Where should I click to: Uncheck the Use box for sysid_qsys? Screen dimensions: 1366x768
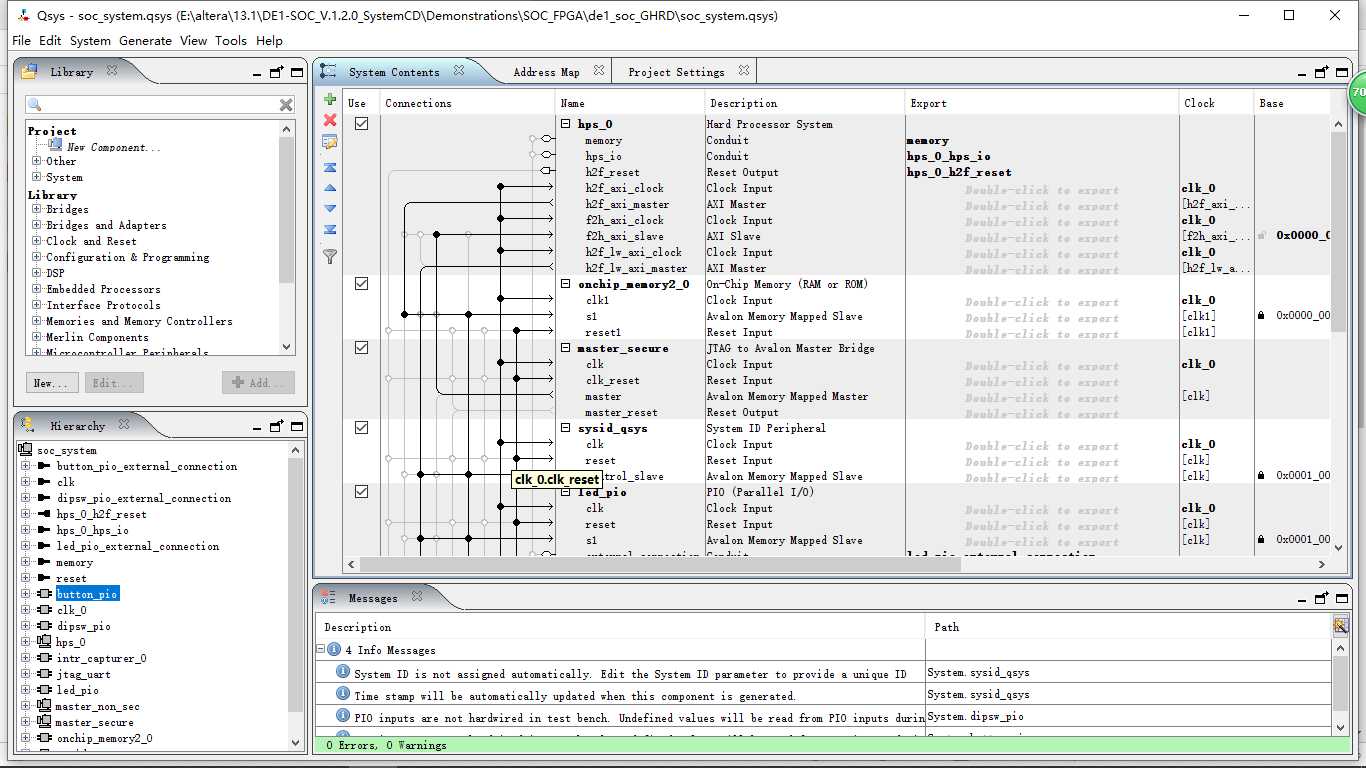[x=361, y=428]
